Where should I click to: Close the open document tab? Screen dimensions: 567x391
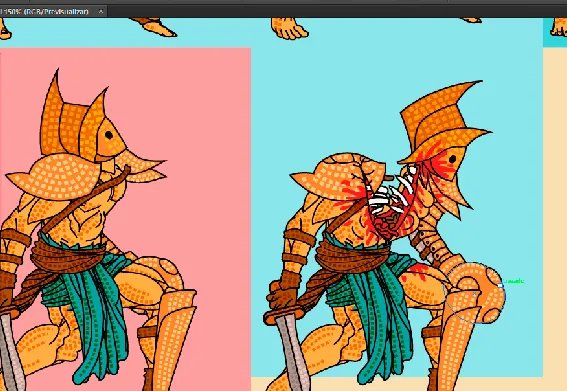pos(101,12)
